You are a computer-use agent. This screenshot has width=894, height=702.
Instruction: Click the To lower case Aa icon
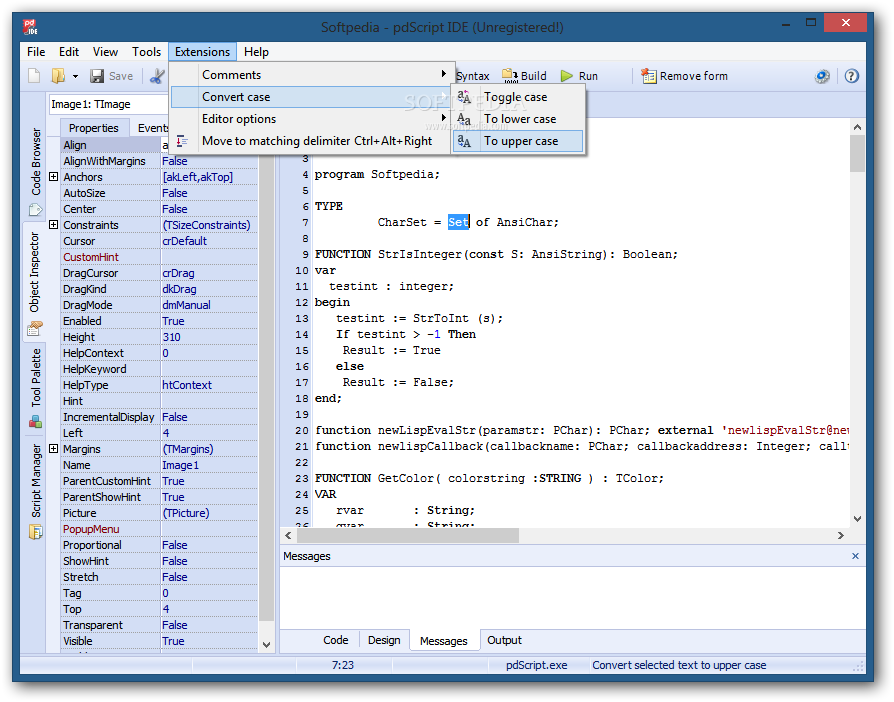pos(464,119)
